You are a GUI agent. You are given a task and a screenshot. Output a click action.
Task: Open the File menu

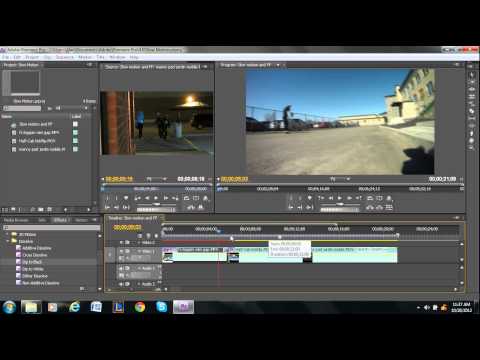tap(5, 57)
